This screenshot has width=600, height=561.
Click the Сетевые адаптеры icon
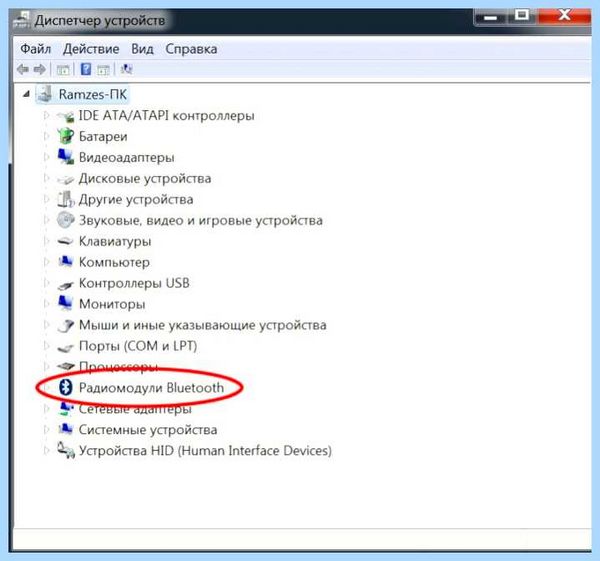(x=65, y=409)
